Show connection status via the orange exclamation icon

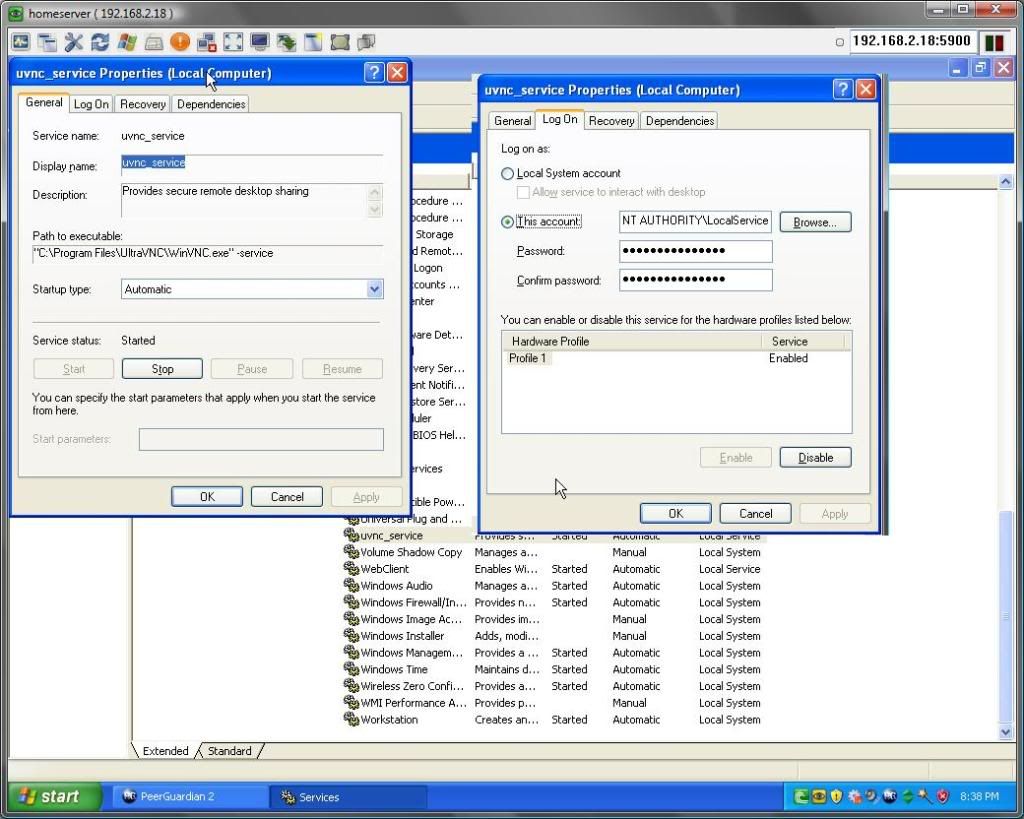pyautogui.click(x=180, y=42)
